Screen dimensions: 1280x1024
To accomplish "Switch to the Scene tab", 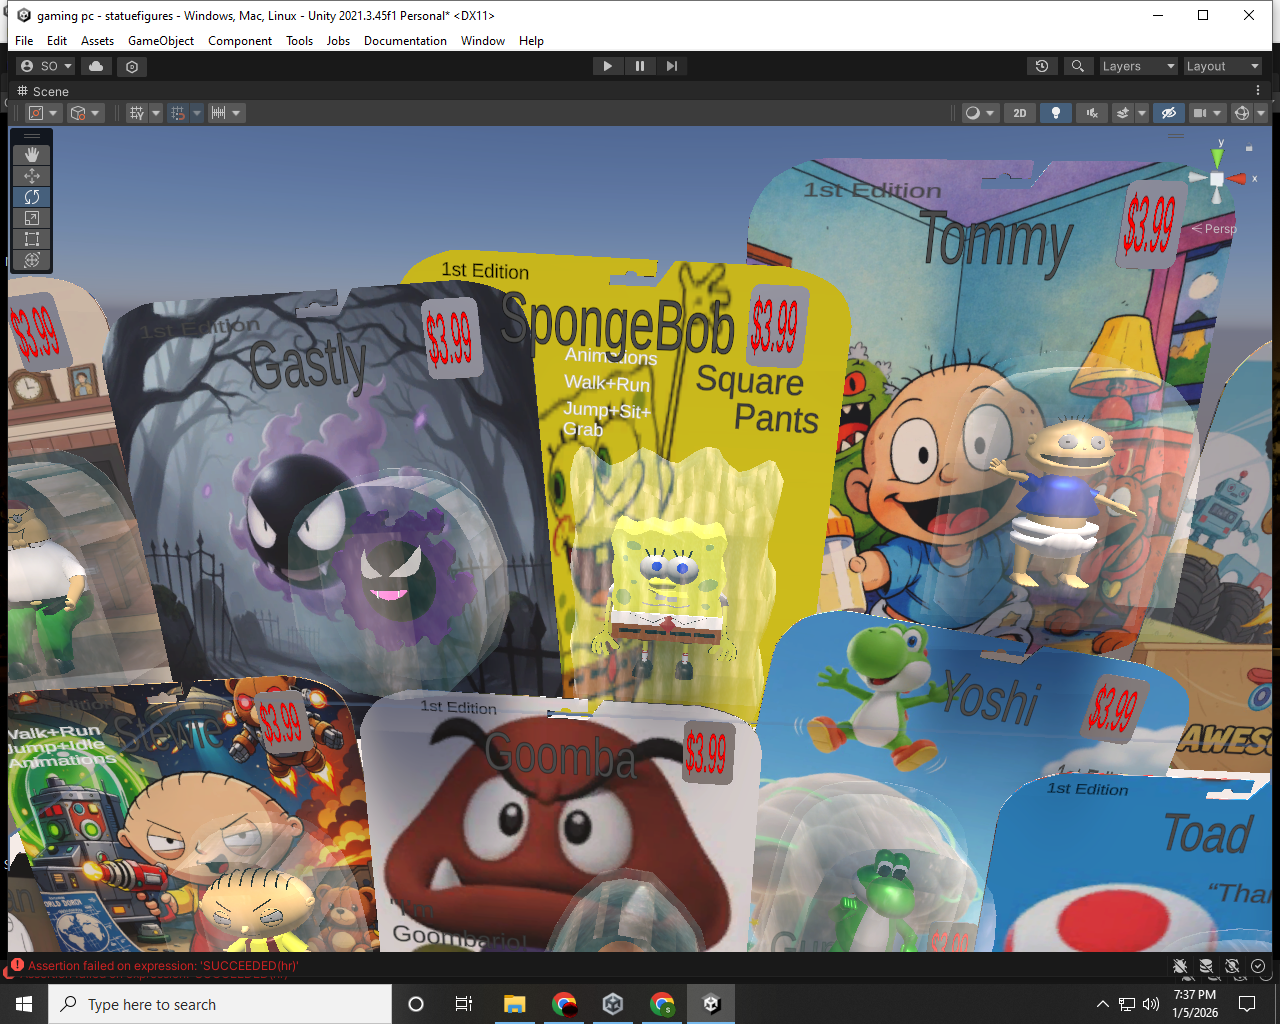I will tap(43, 91).
